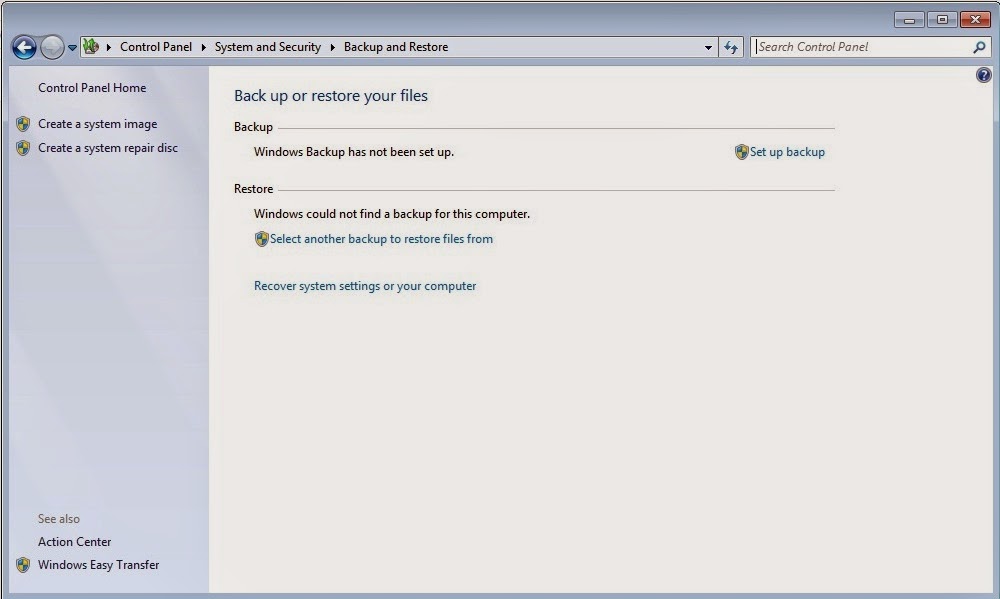Image resolution: width=1000 pixels, height=599 pixels.
Task: Click Backup and Restore in the breadcrumb
Action: (x=396, y=47)
